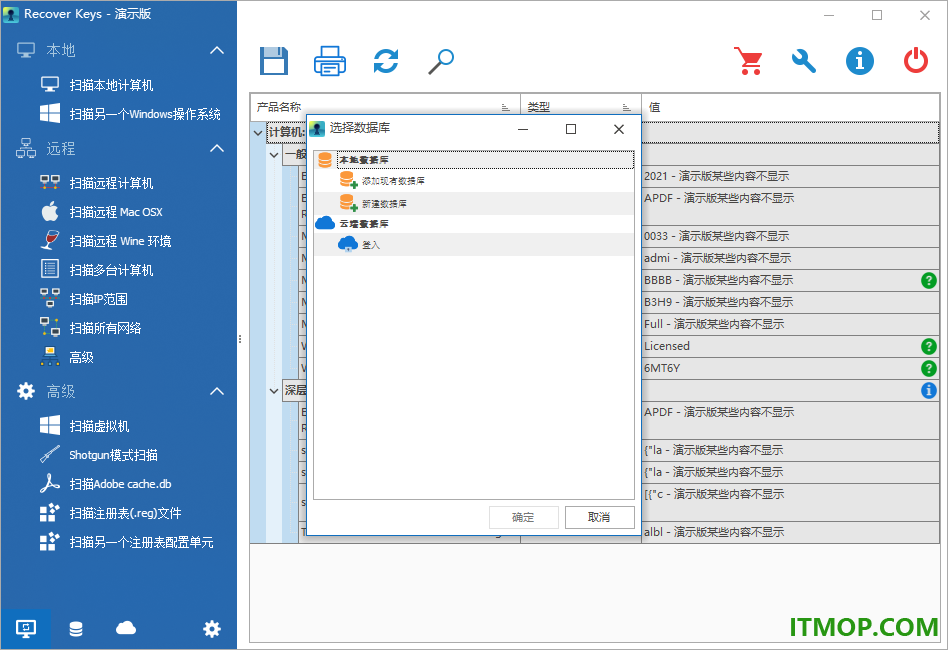Switch to the bottom cloud tab icon
Viewport: 948px width, 650px height.
(126, 628)
